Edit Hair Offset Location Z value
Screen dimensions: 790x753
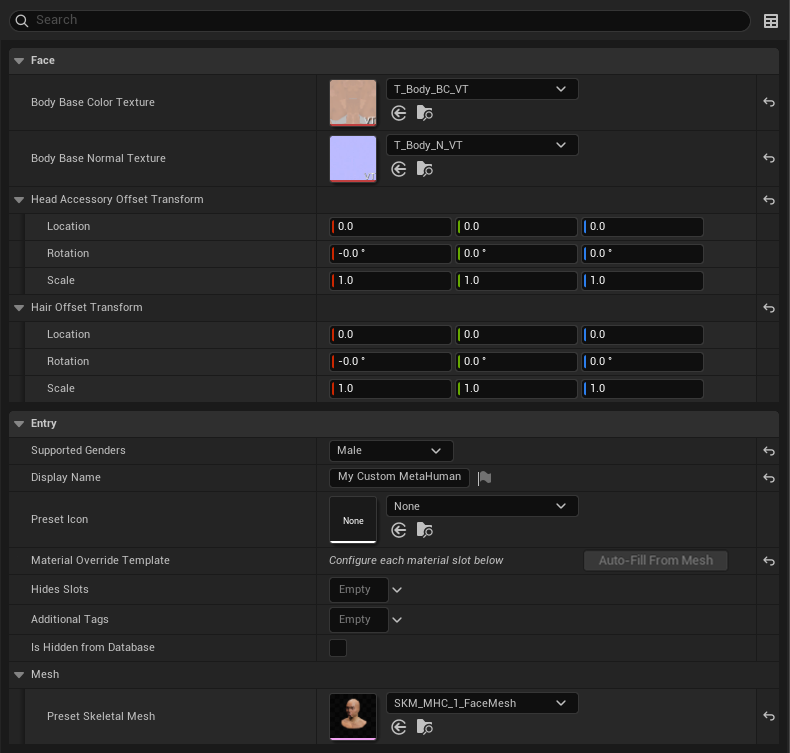tap(642, 334)
